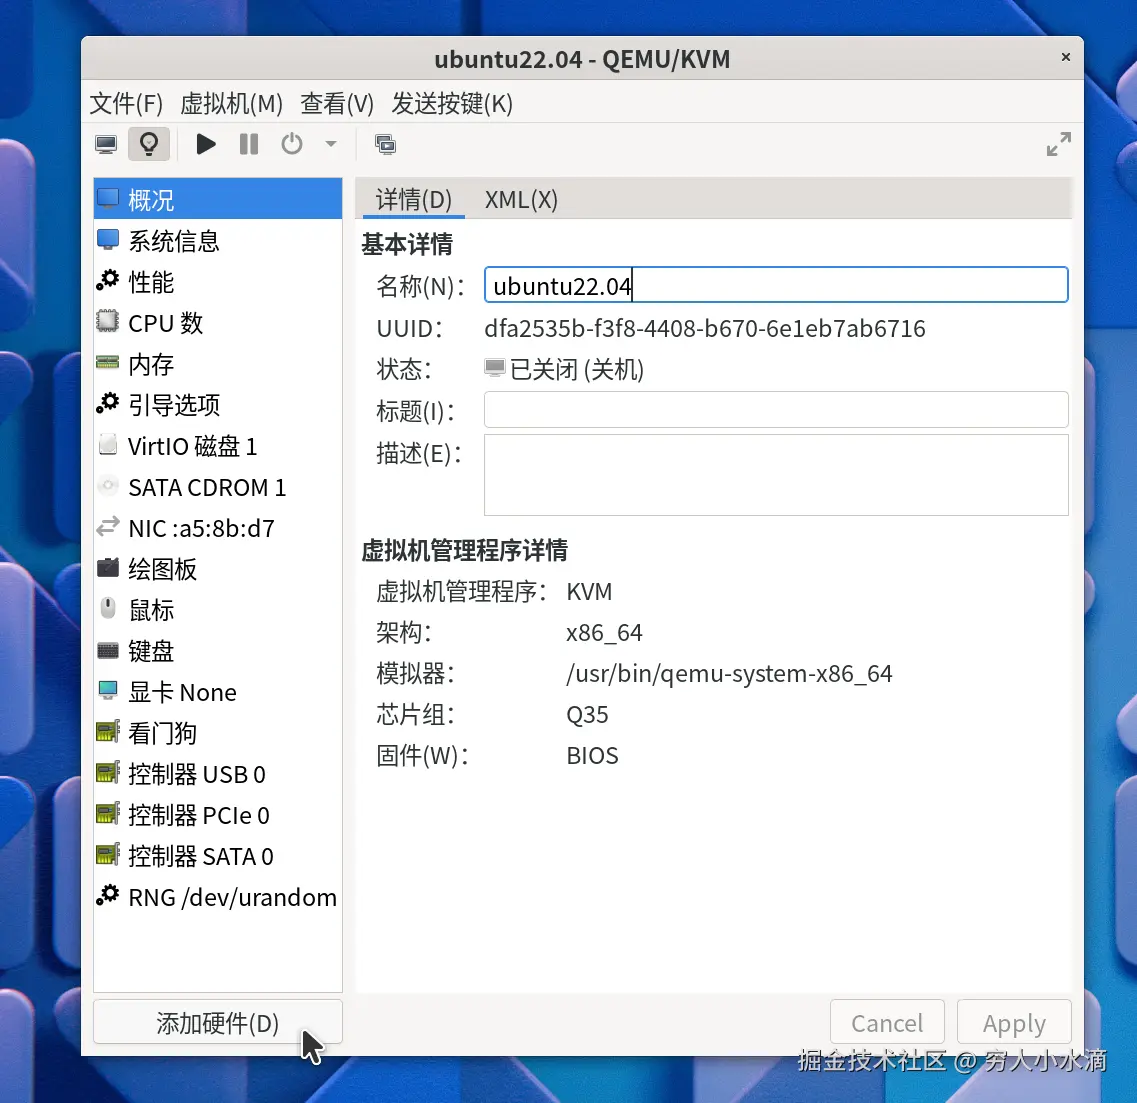Click the /usr/bin/qemu-system-x86_64 emulator path
The width and height of the screenshot is (1137, 1103).
click(729, 674)
